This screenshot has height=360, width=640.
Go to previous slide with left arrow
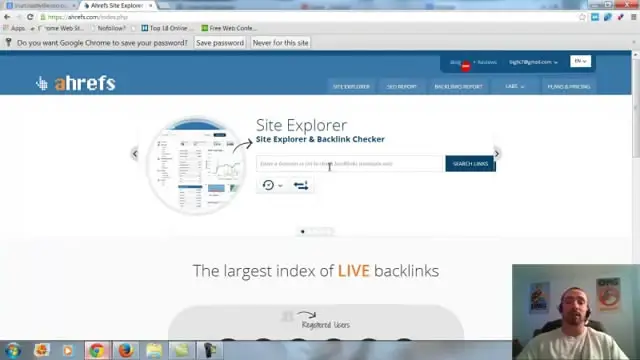pos(135,154)
